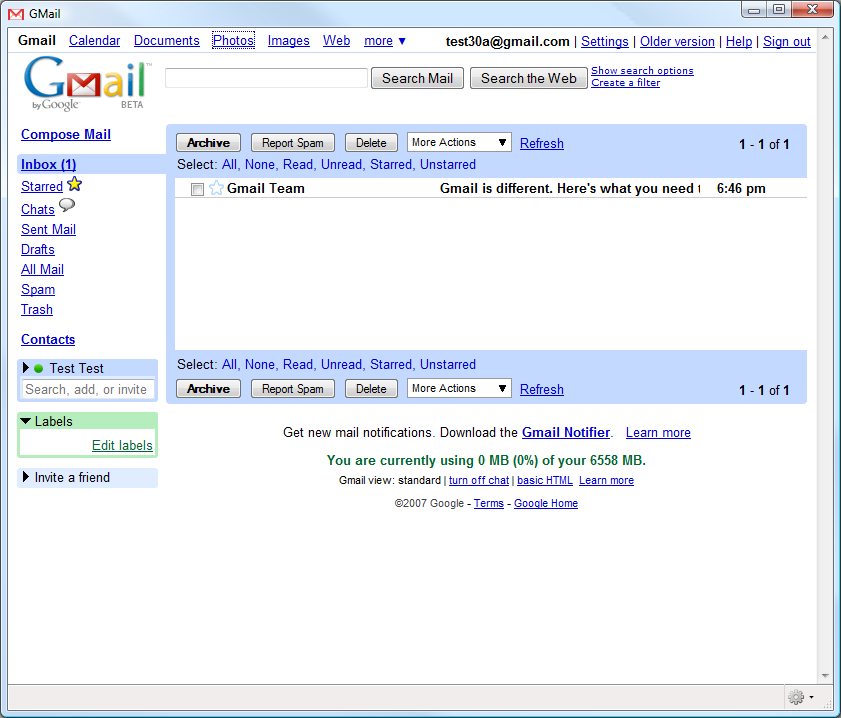The height and width of the screenshot is (718, 841).
Task: Open the Older version link
Action: 677,41
